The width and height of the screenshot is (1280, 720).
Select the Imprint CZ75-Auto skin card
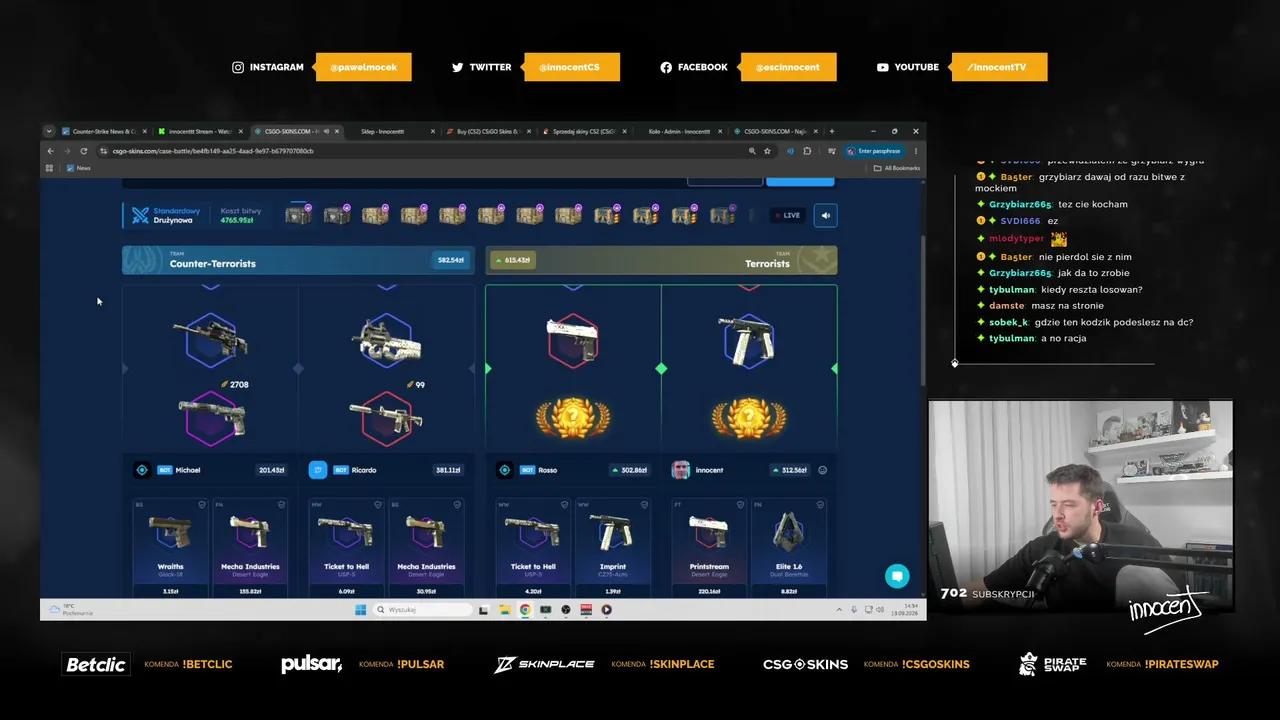(612, 547)
